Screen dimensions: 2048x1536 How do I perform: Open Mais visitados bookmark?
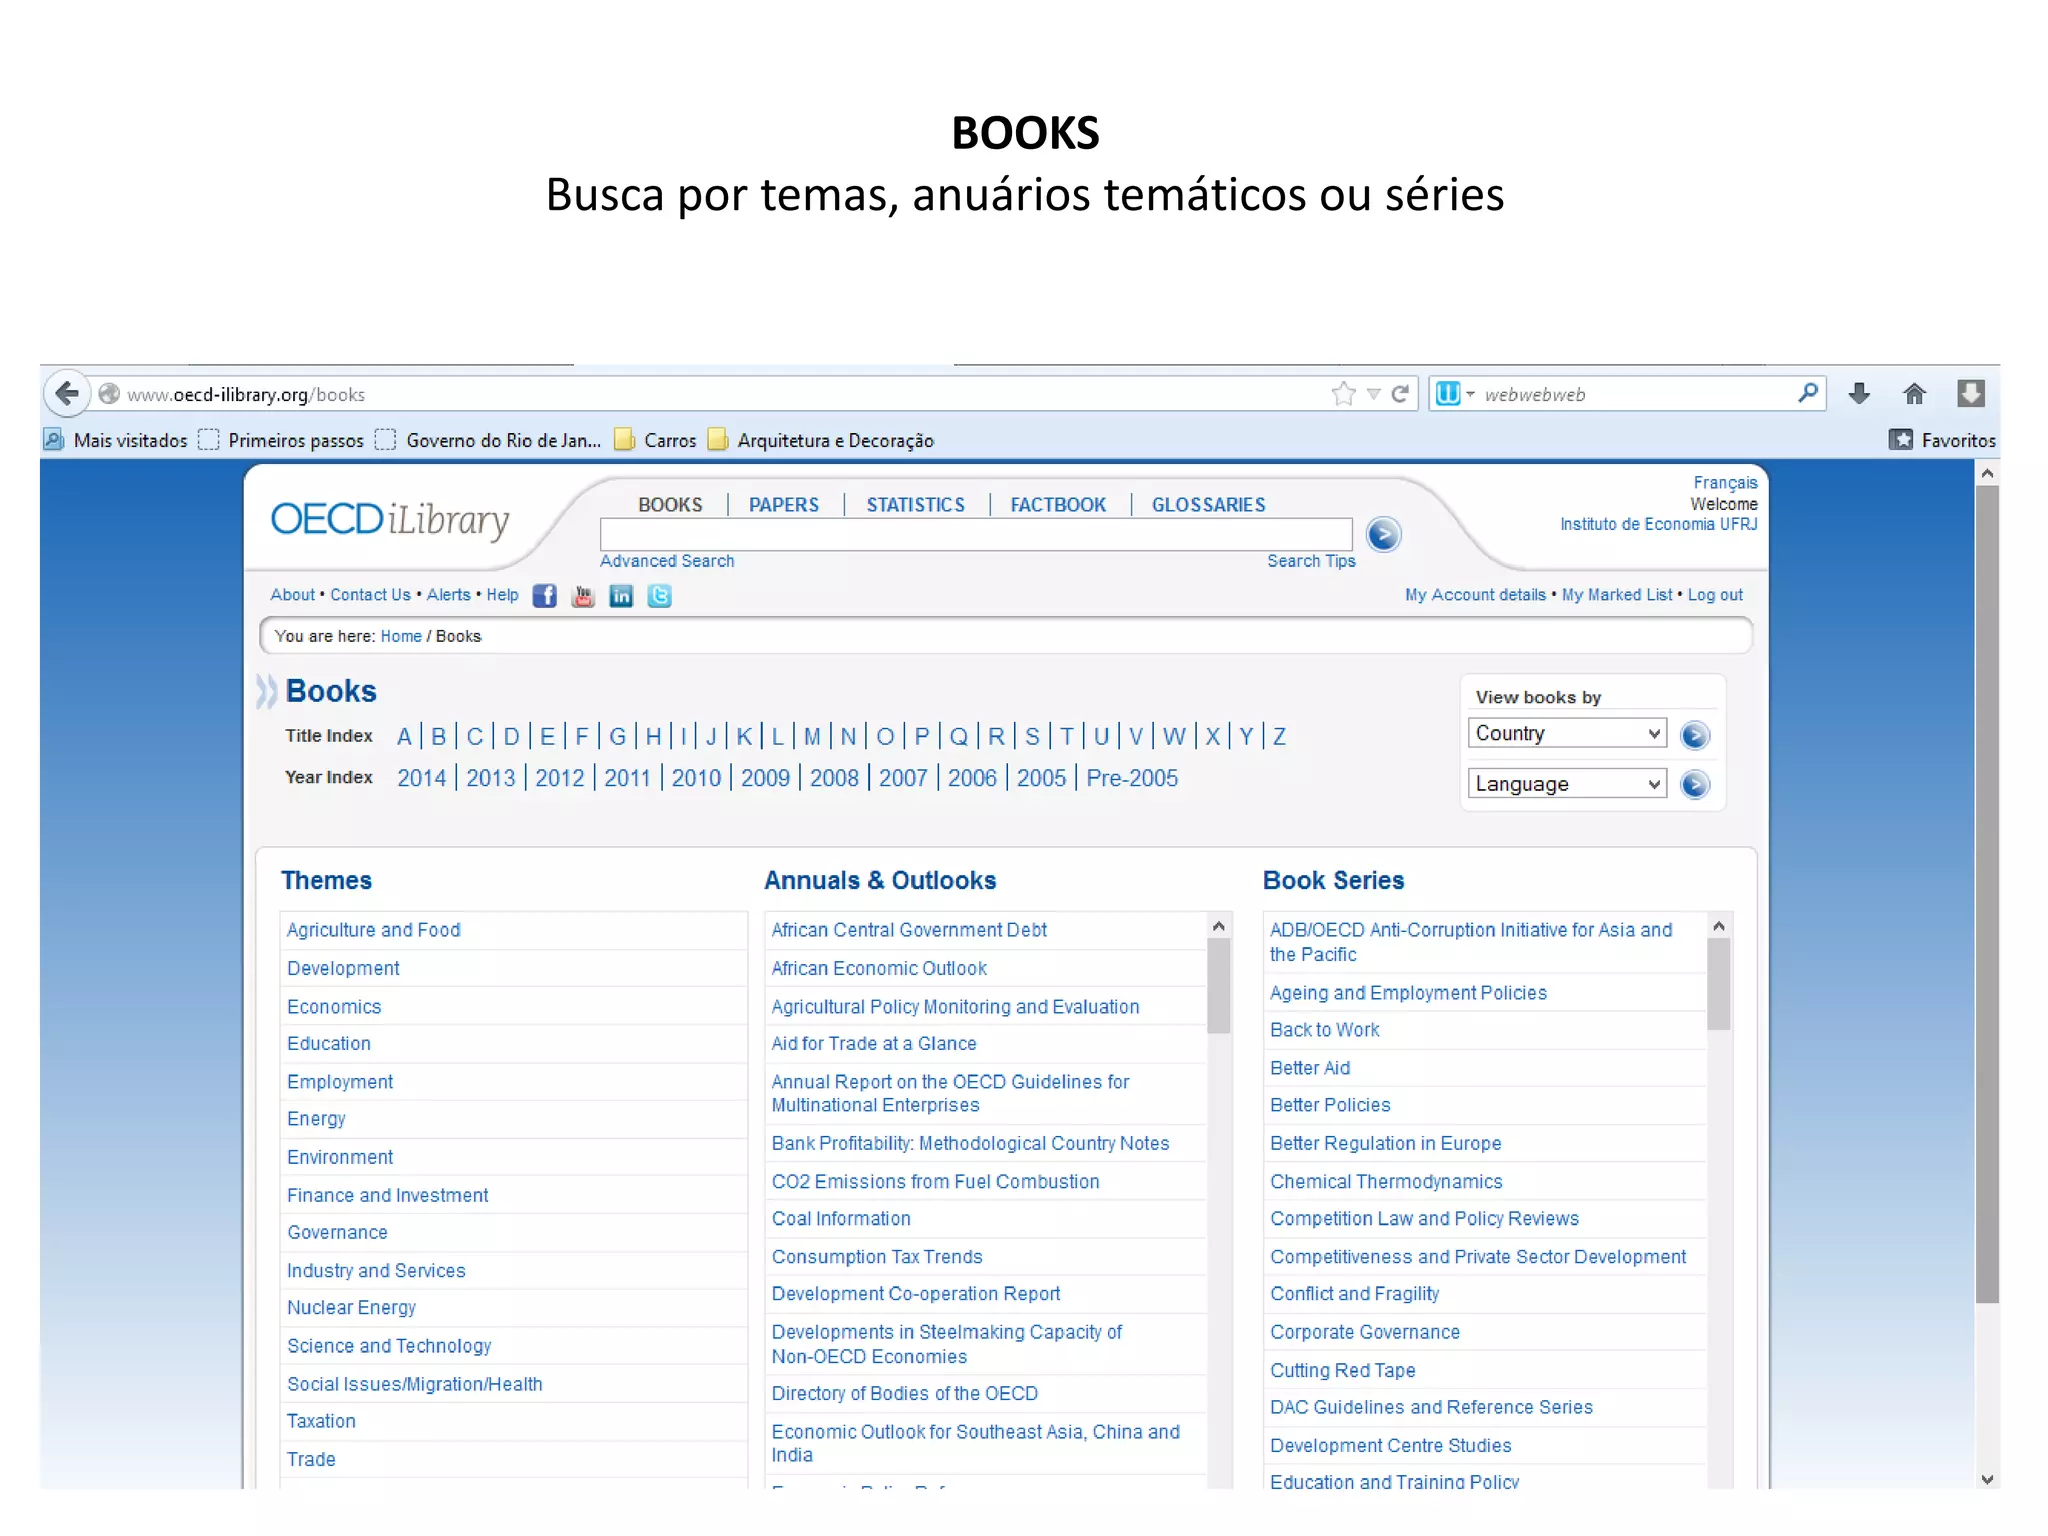(116, 440)
